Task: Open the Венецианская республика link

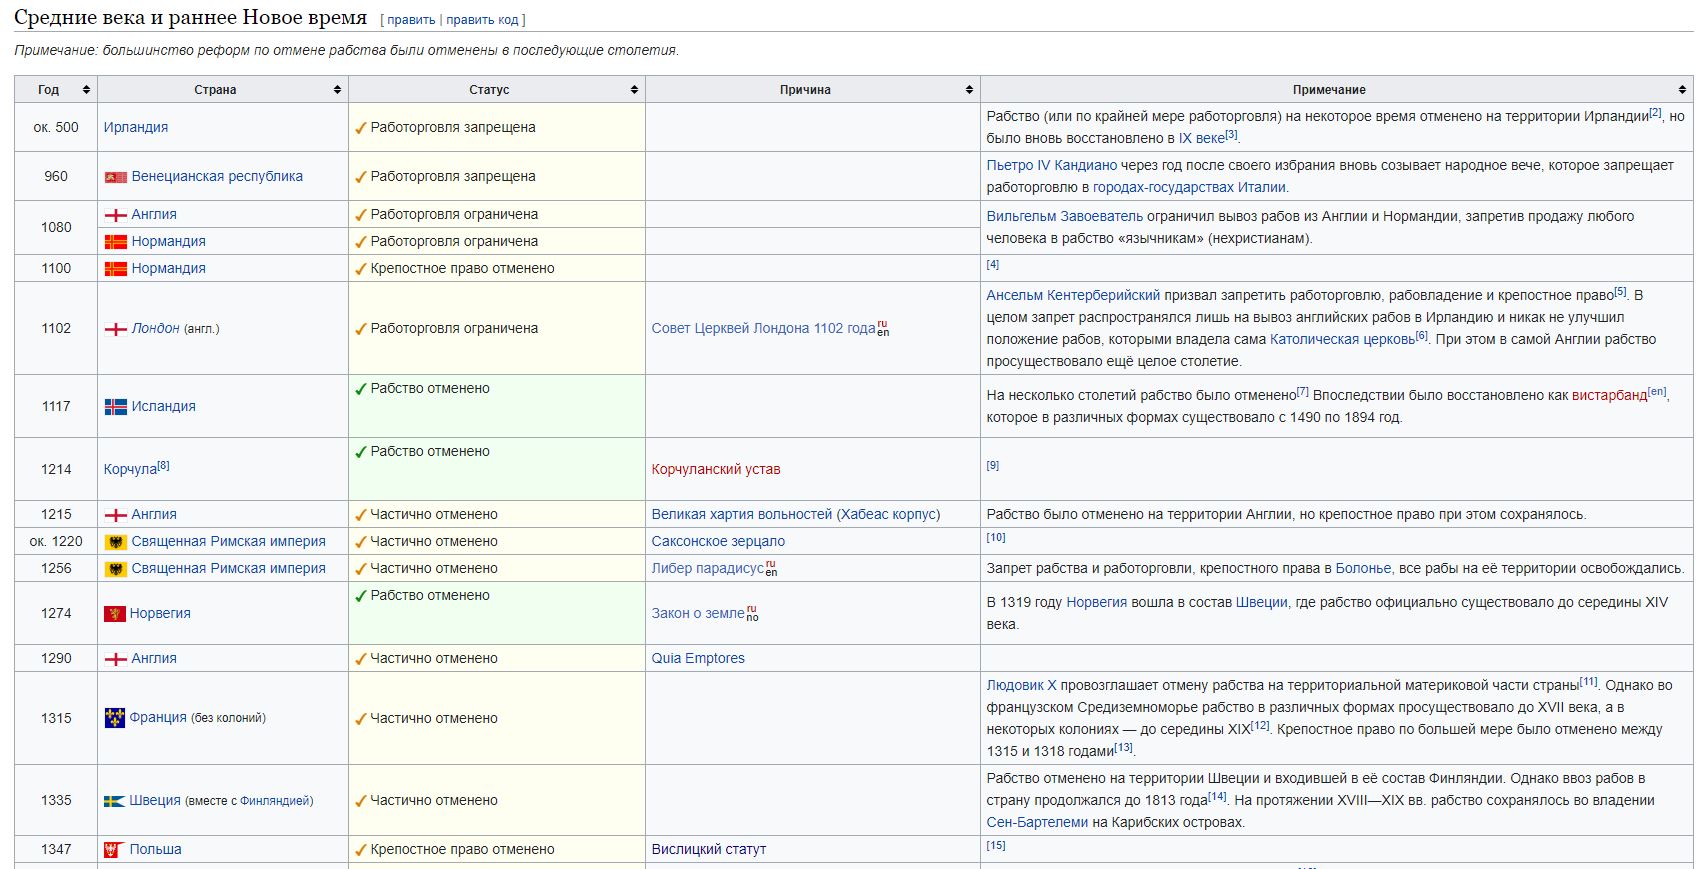Action: coord(217,177)
